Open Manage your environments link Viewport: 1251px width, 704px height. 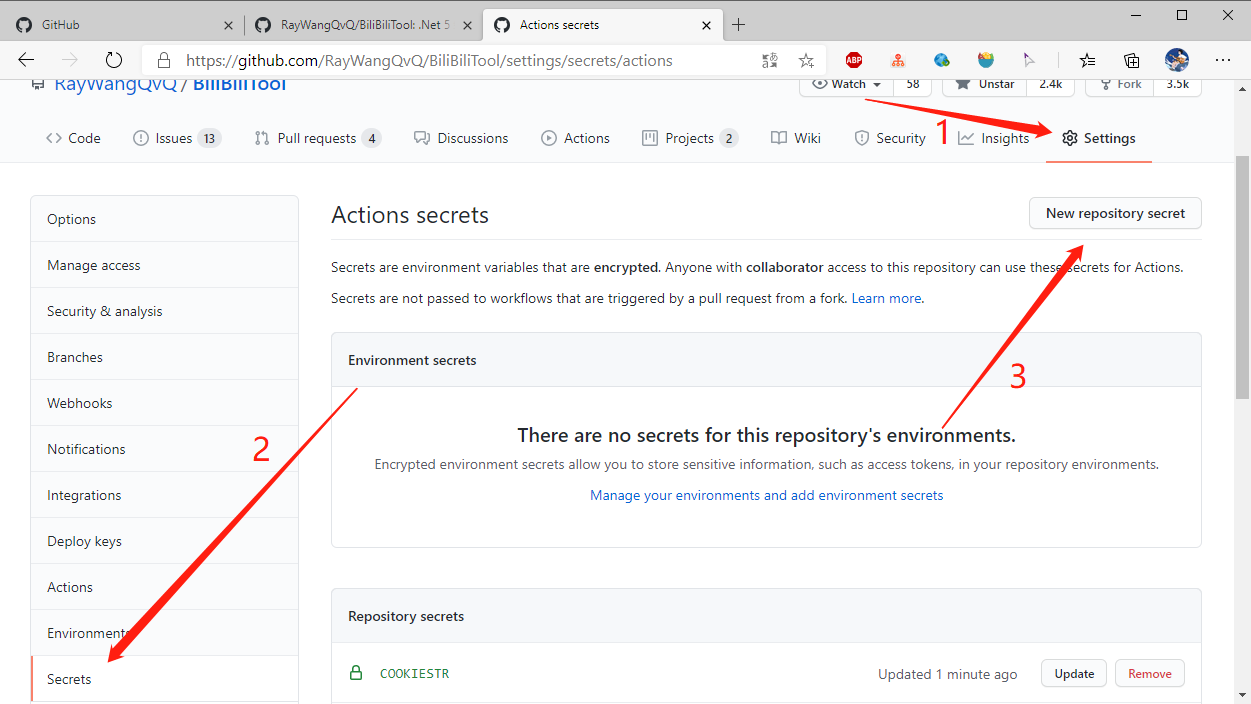(766, 495)
